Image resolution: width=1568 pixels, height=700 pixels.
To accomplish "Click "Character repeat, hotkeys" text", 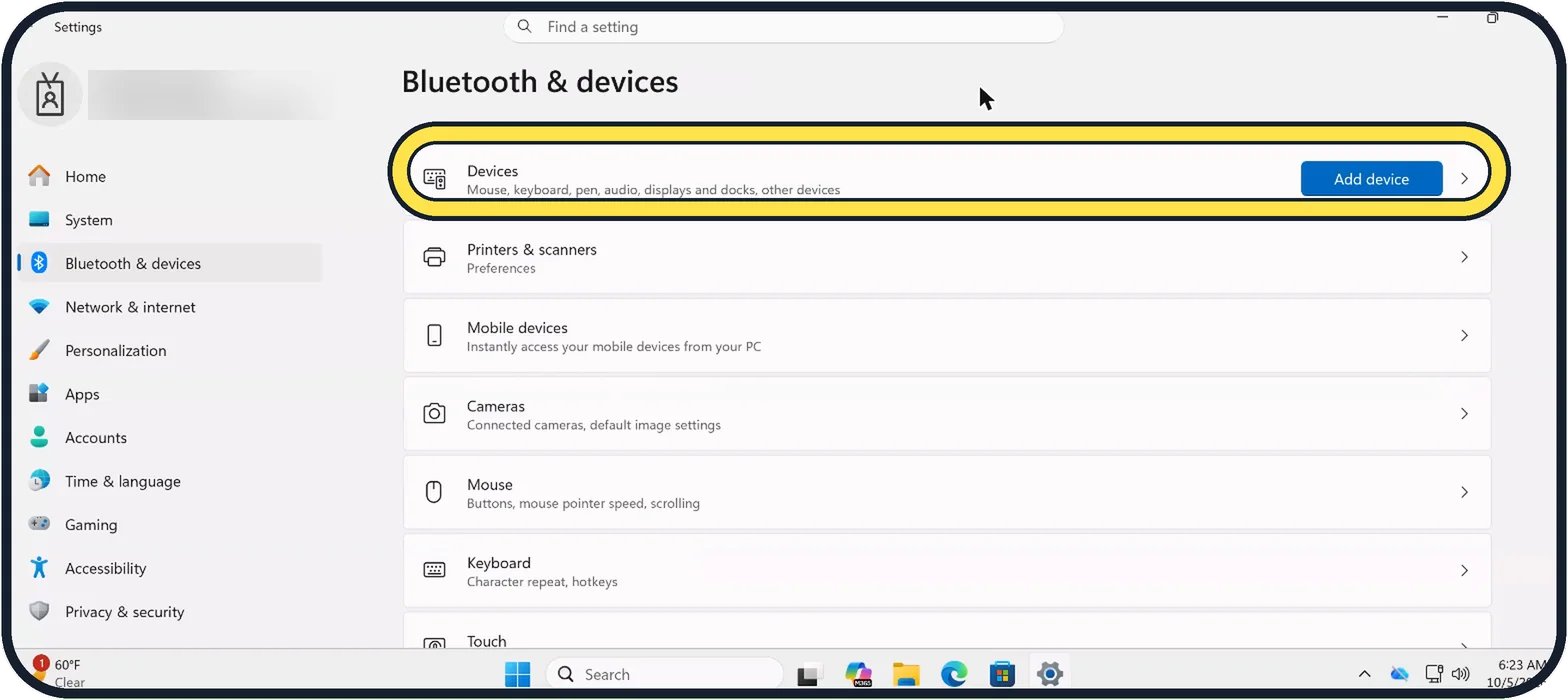I will click(x=542, y=581).
